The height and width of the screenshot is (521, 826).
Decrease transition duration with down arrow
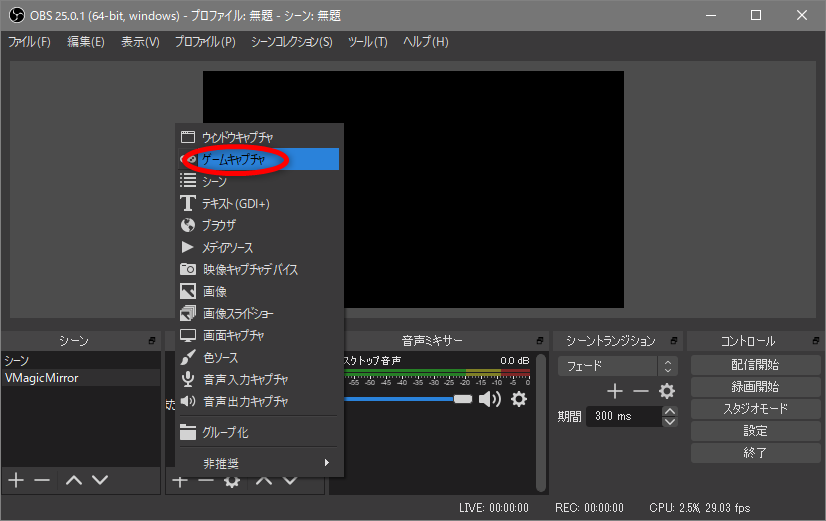coord(670,421)
